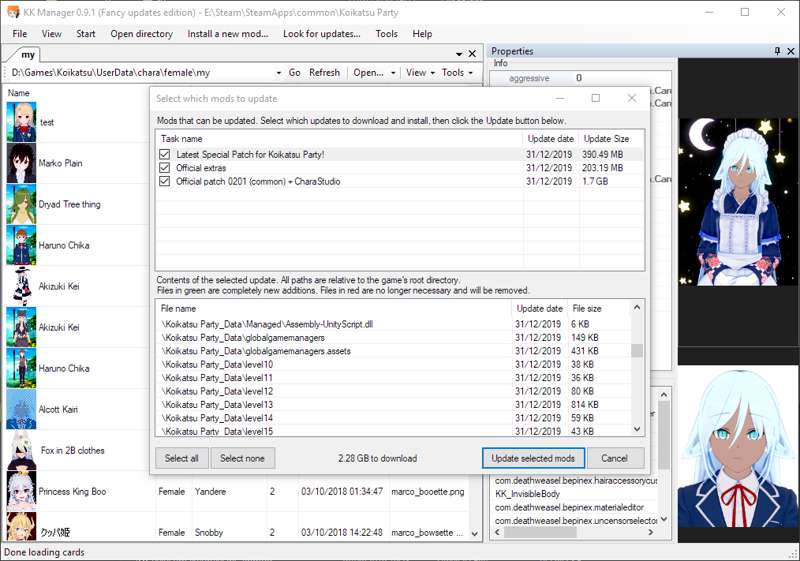Screen dimensions: 800x561
Task: Click the Open... toolbar button
Action: [x=368, y=72]
